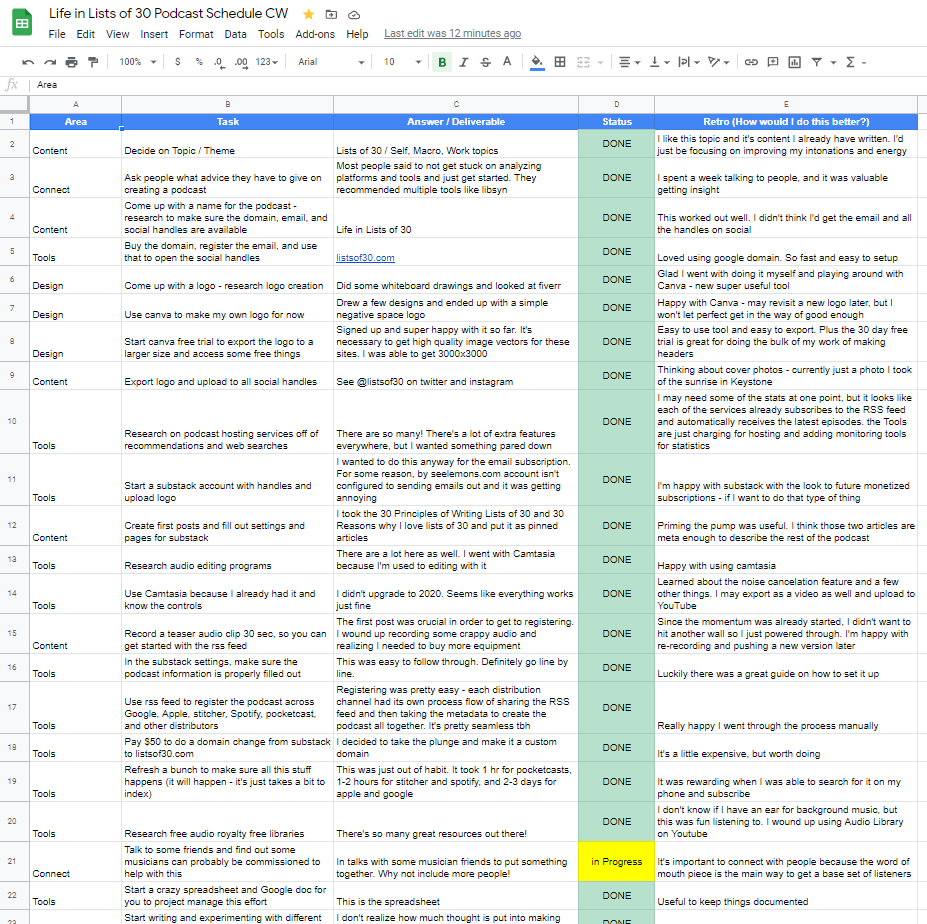Select the Paint format tool

pos(93,62)
